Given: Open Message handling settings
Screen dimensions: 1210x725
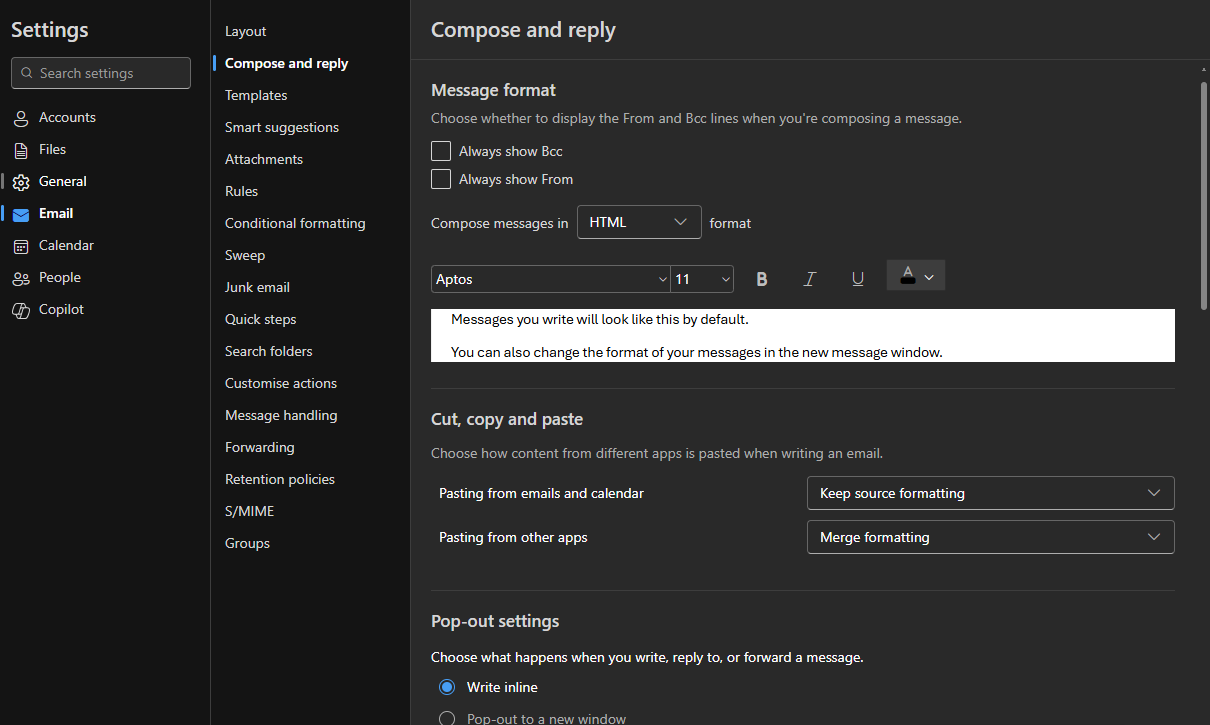Looking at the screenshot, I should coord(281,415).
